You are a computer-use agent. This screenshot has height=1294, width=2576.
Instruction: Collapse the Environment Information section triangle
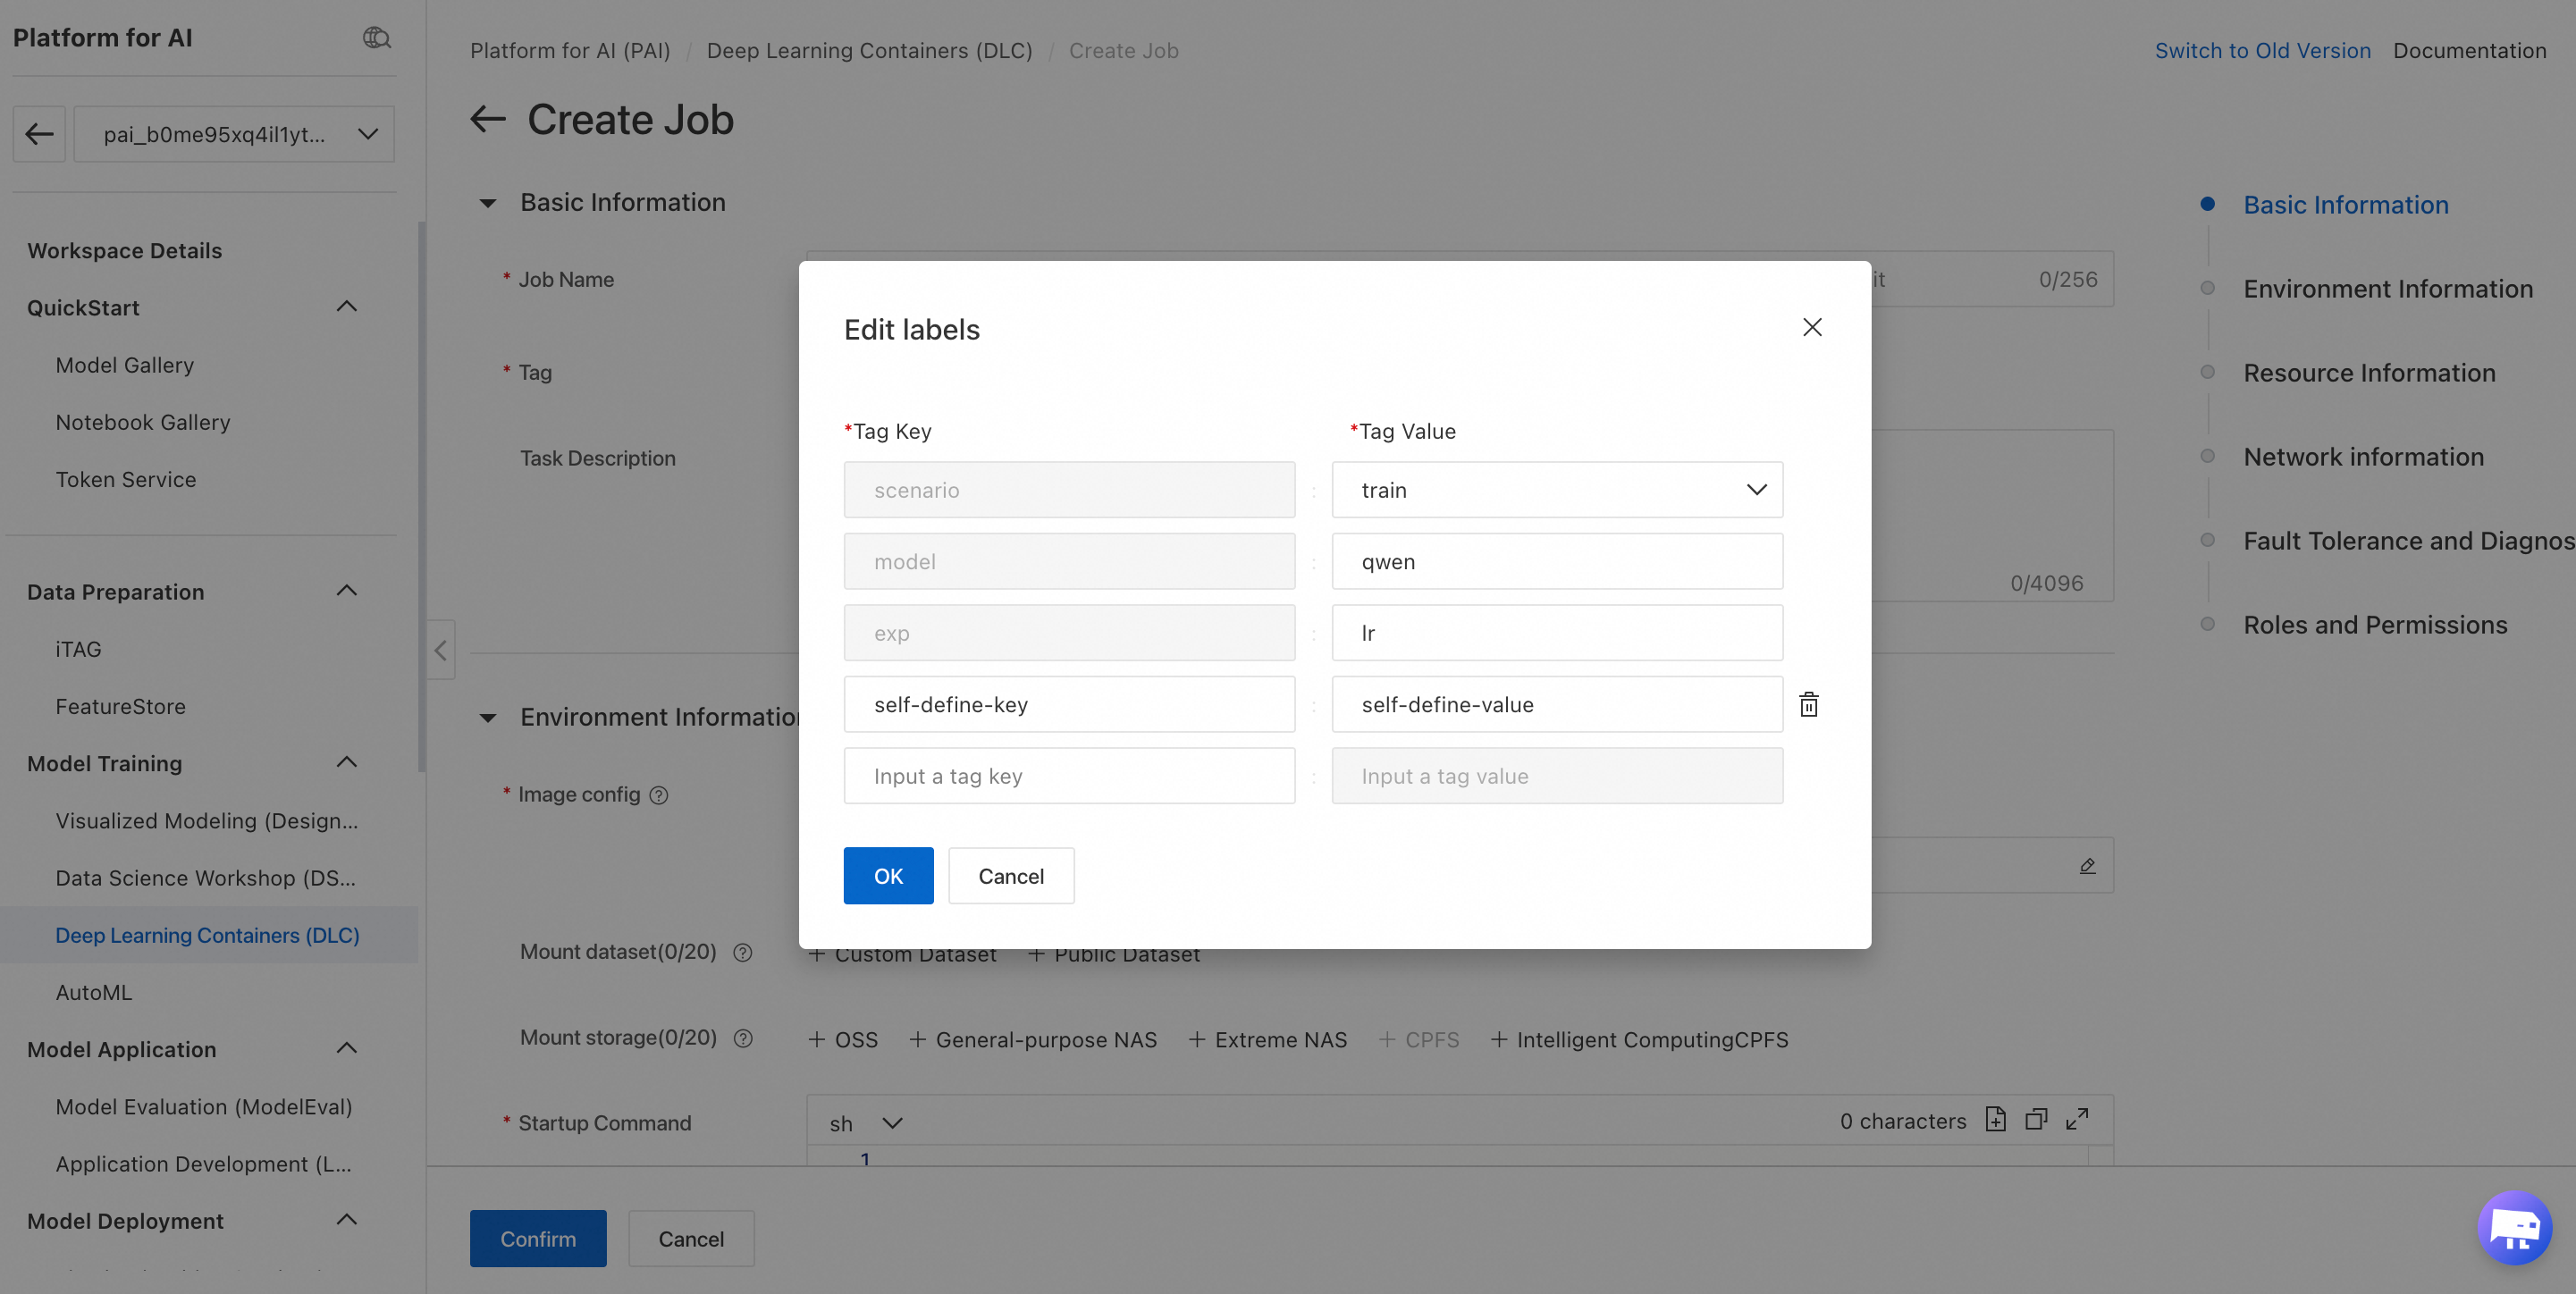click(x=488, y=718)
